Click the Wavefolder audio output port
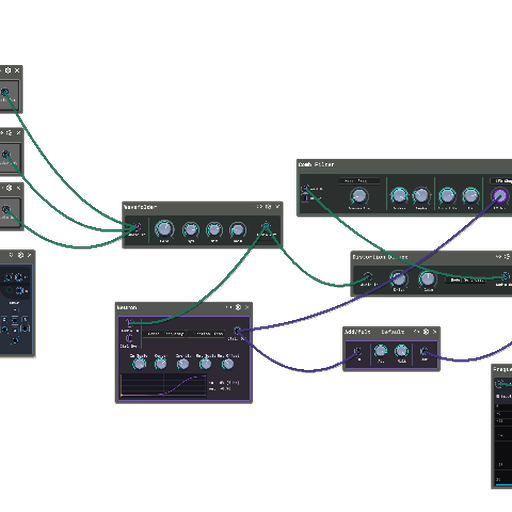Screen dimensions: 512x512 click(x=266, y=226)
